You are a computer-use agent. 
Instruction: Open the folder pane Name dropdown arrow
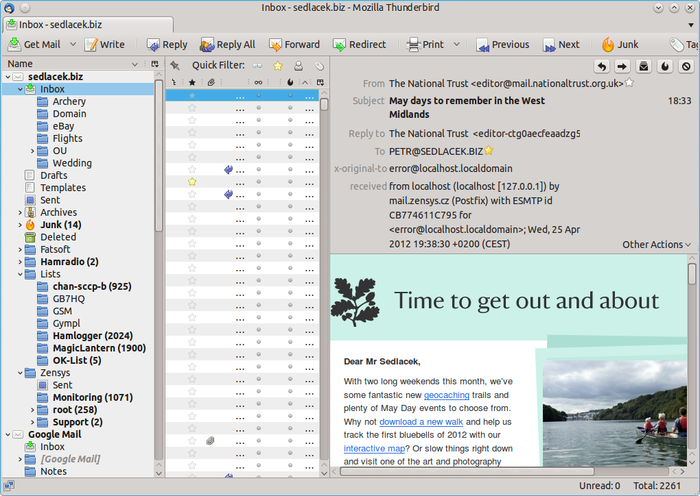tap(135, 64)
